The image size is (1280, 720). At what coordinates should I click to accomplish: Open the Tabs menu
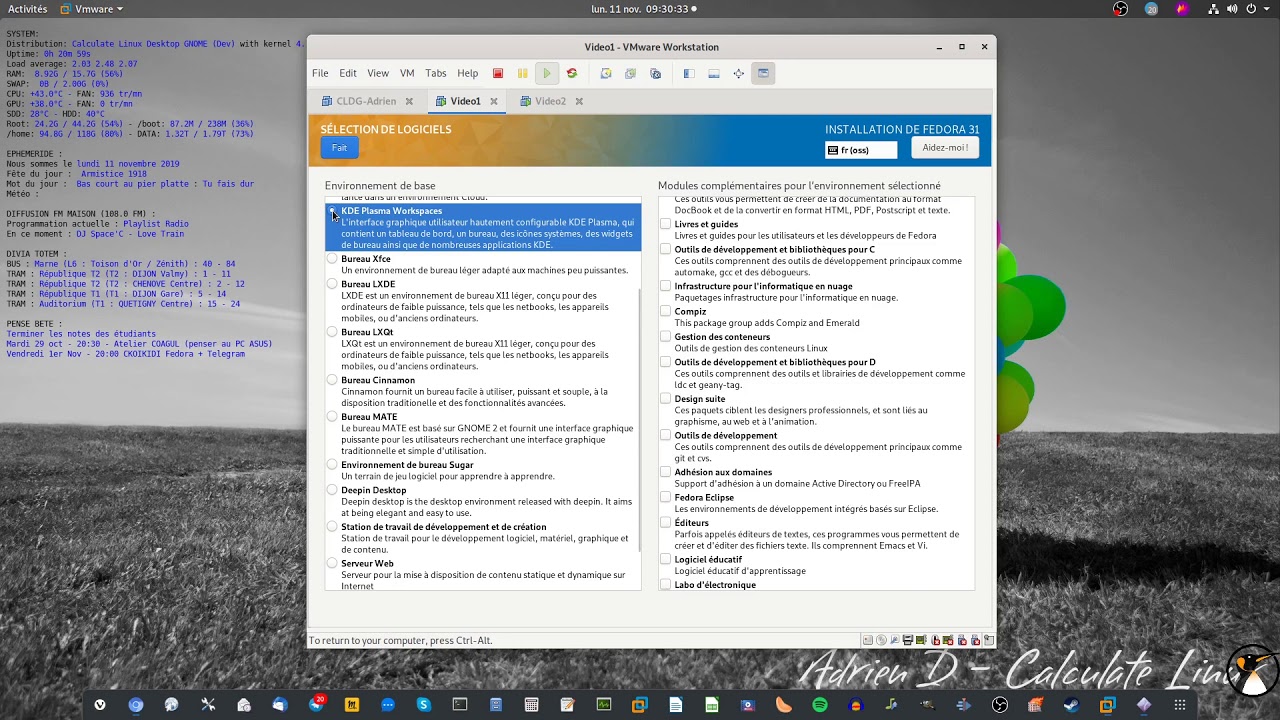[x=436, y=73]
